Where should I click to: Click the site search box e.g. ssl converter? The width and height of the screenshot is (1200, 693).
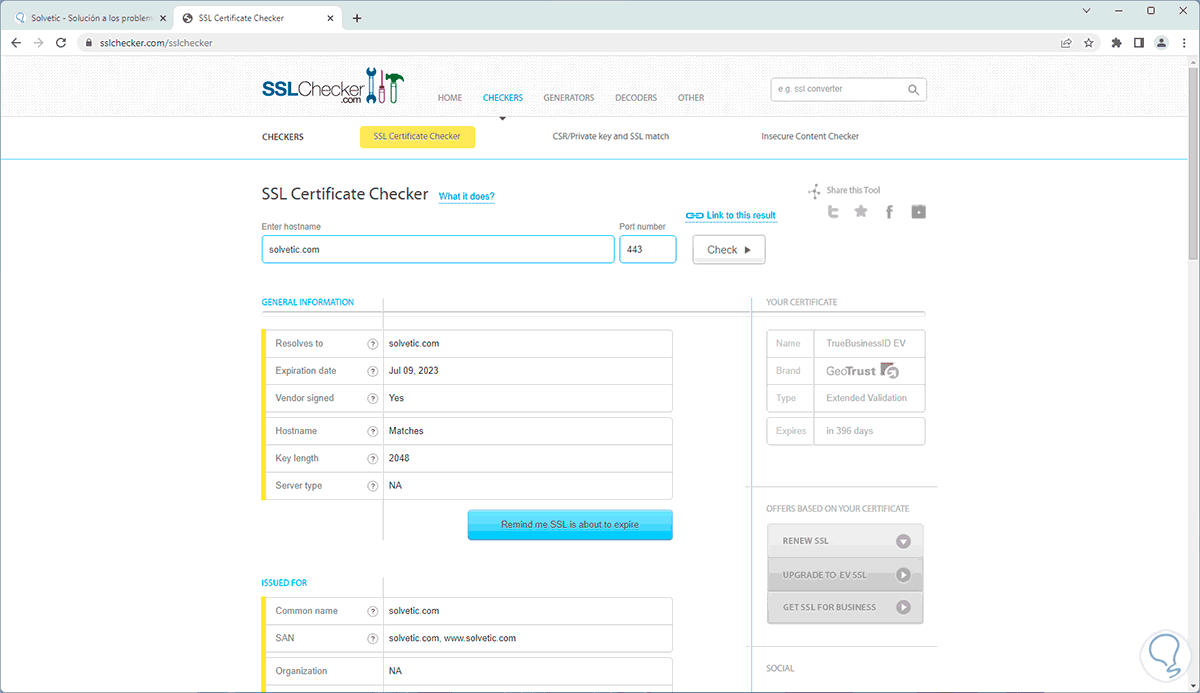tap(849, 89)
